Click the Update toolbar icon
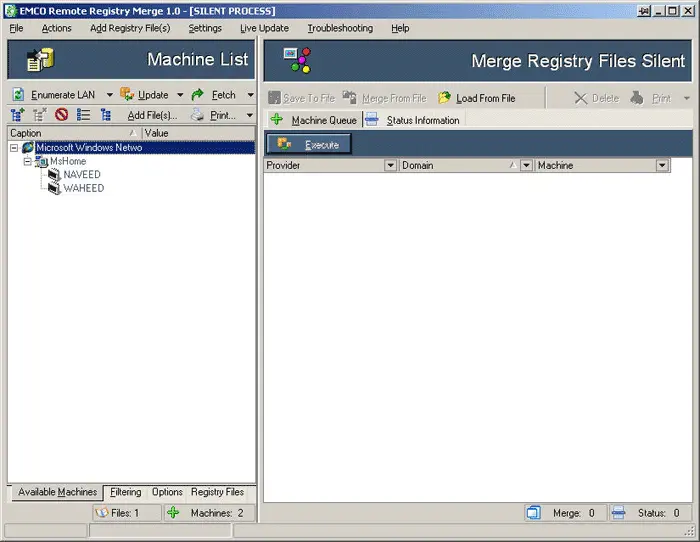This screenshot has height=542, width=700. (127, 95)
